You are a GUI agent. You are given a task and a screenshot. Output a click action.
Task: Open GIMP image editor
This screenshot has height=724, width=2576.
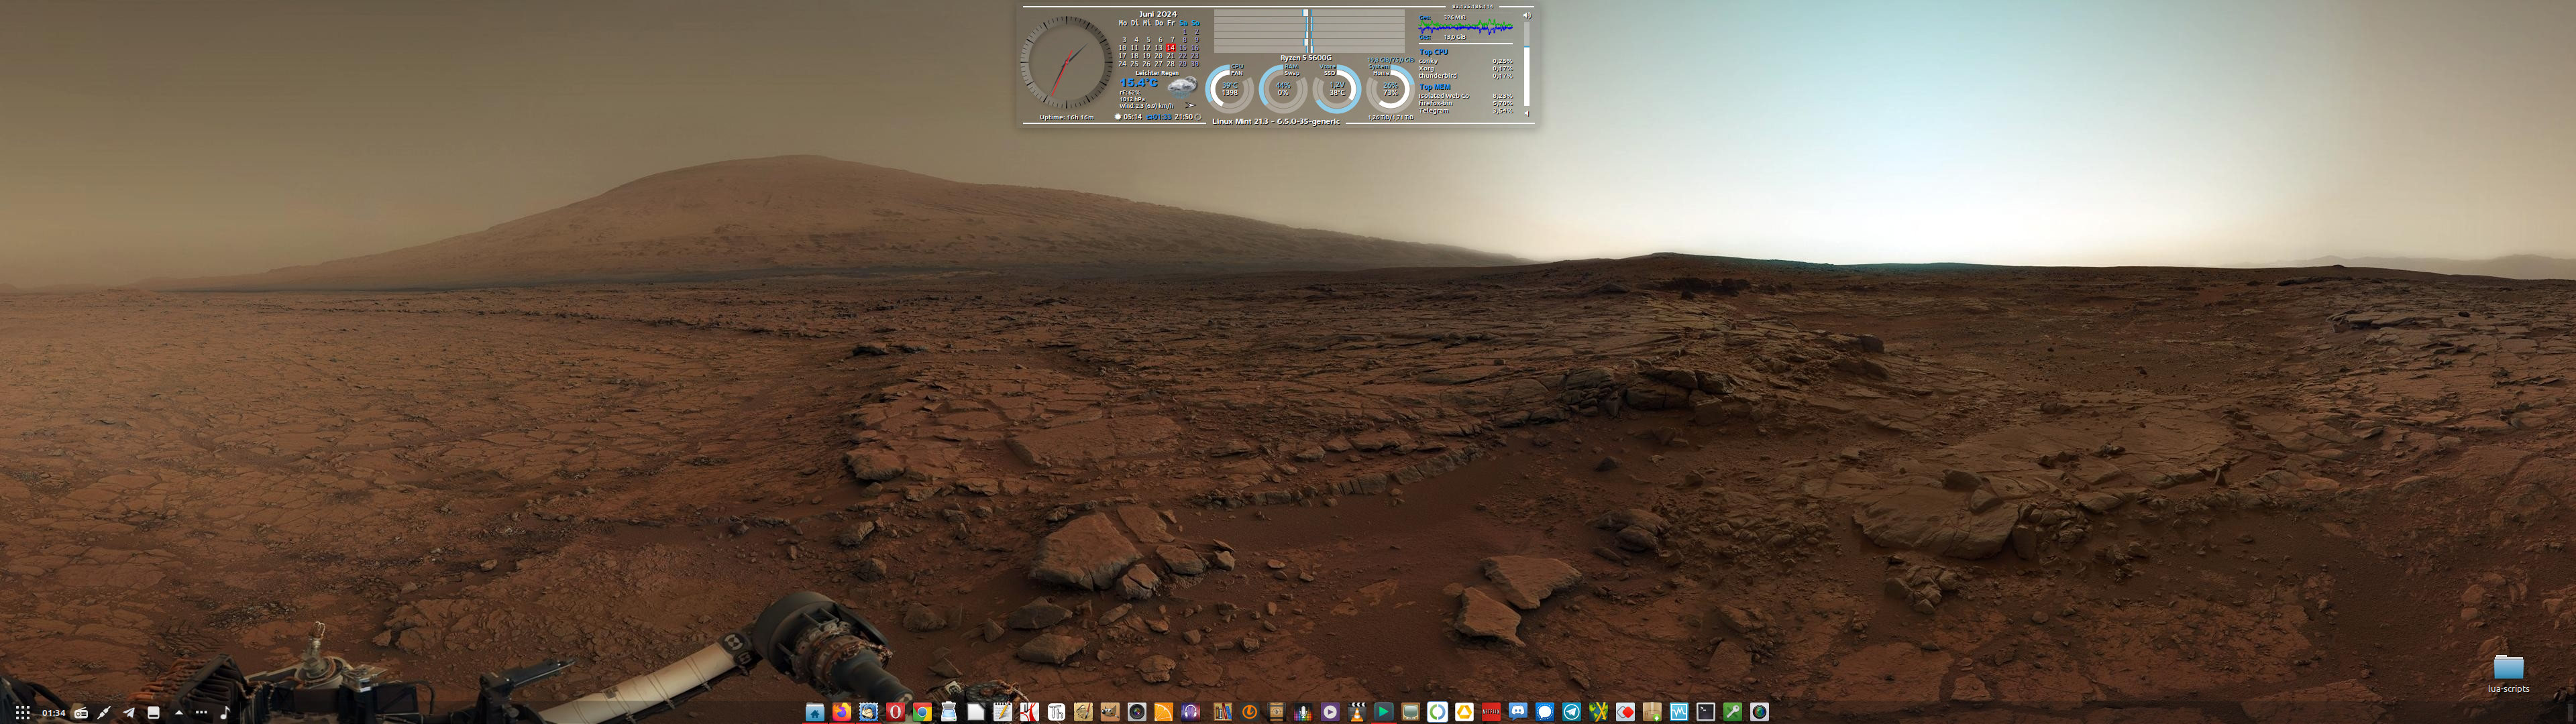pos(1110,712)
